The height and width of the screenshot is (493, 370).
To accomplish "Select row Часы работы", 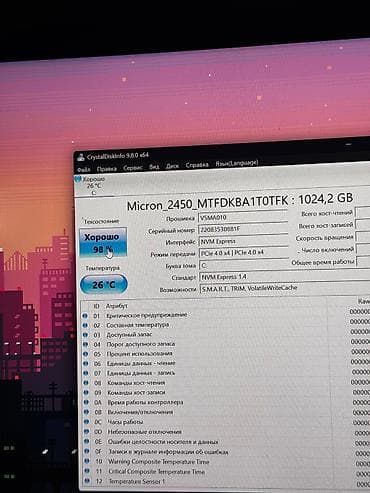I will [x=226, y=422].
